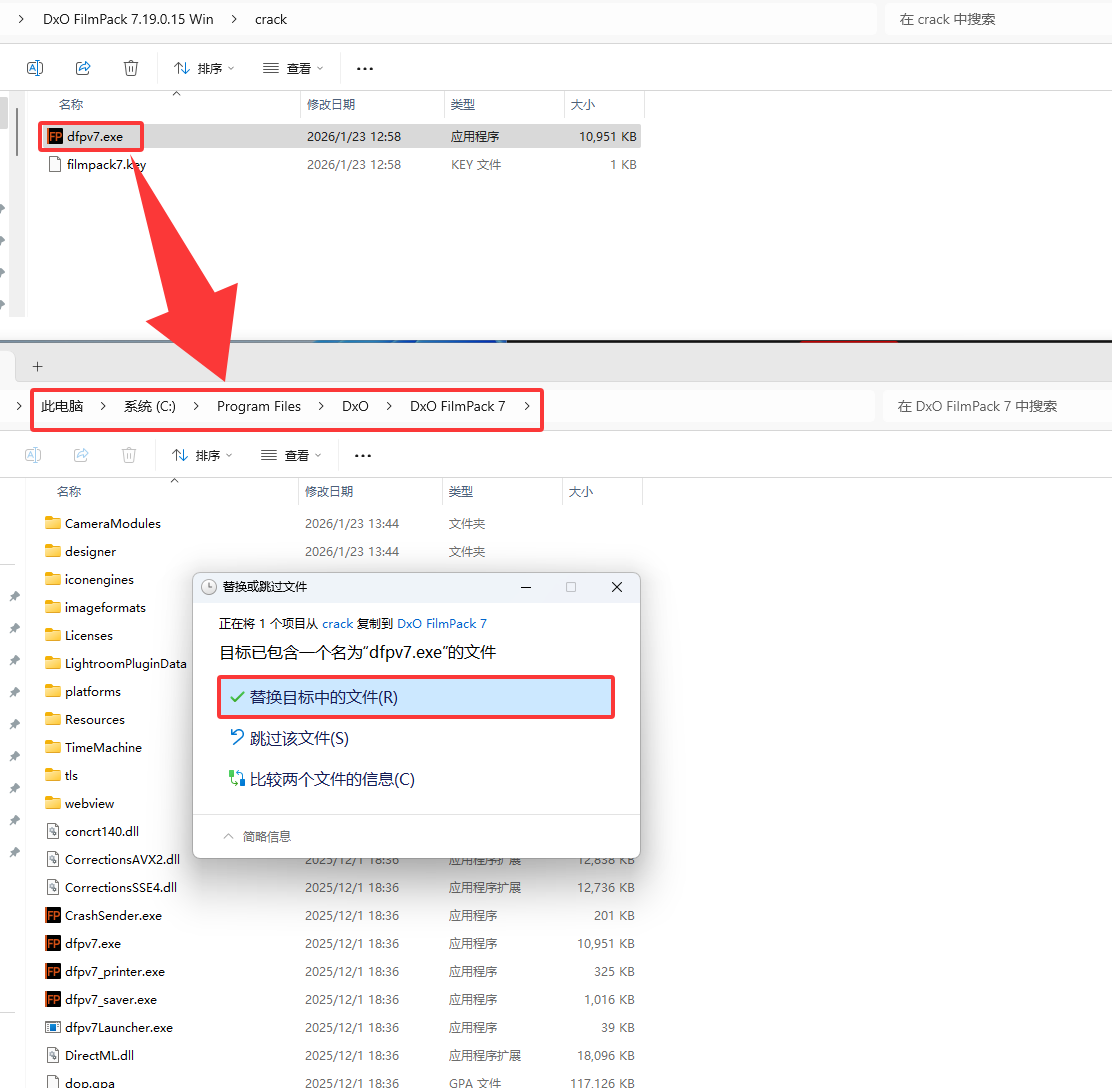Select the Licenses folder

click(x=79, y=635)
